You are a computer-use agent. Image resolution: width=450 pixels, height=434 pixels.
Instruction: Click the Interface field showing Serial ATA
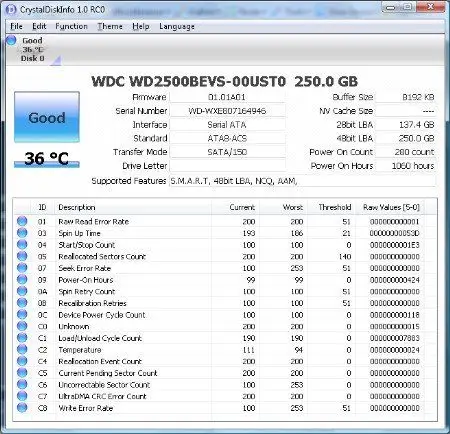tap(227, 125)
